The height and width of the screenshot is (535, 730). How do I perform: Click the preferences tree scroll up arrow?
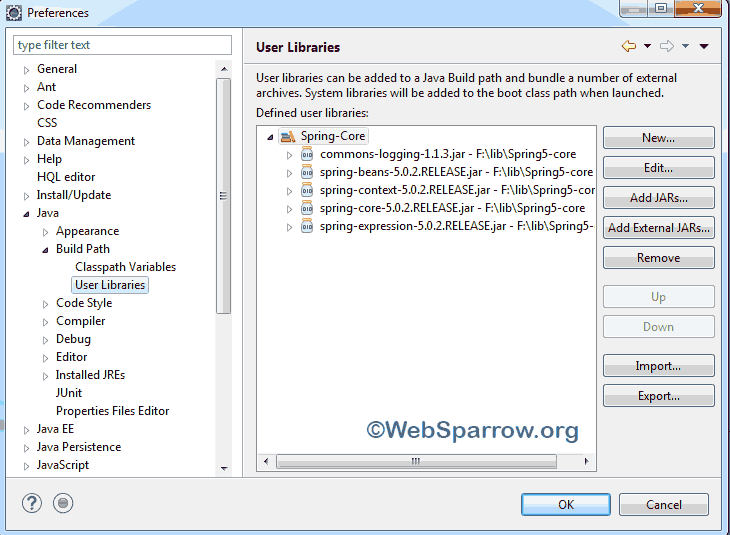point(224,69)
